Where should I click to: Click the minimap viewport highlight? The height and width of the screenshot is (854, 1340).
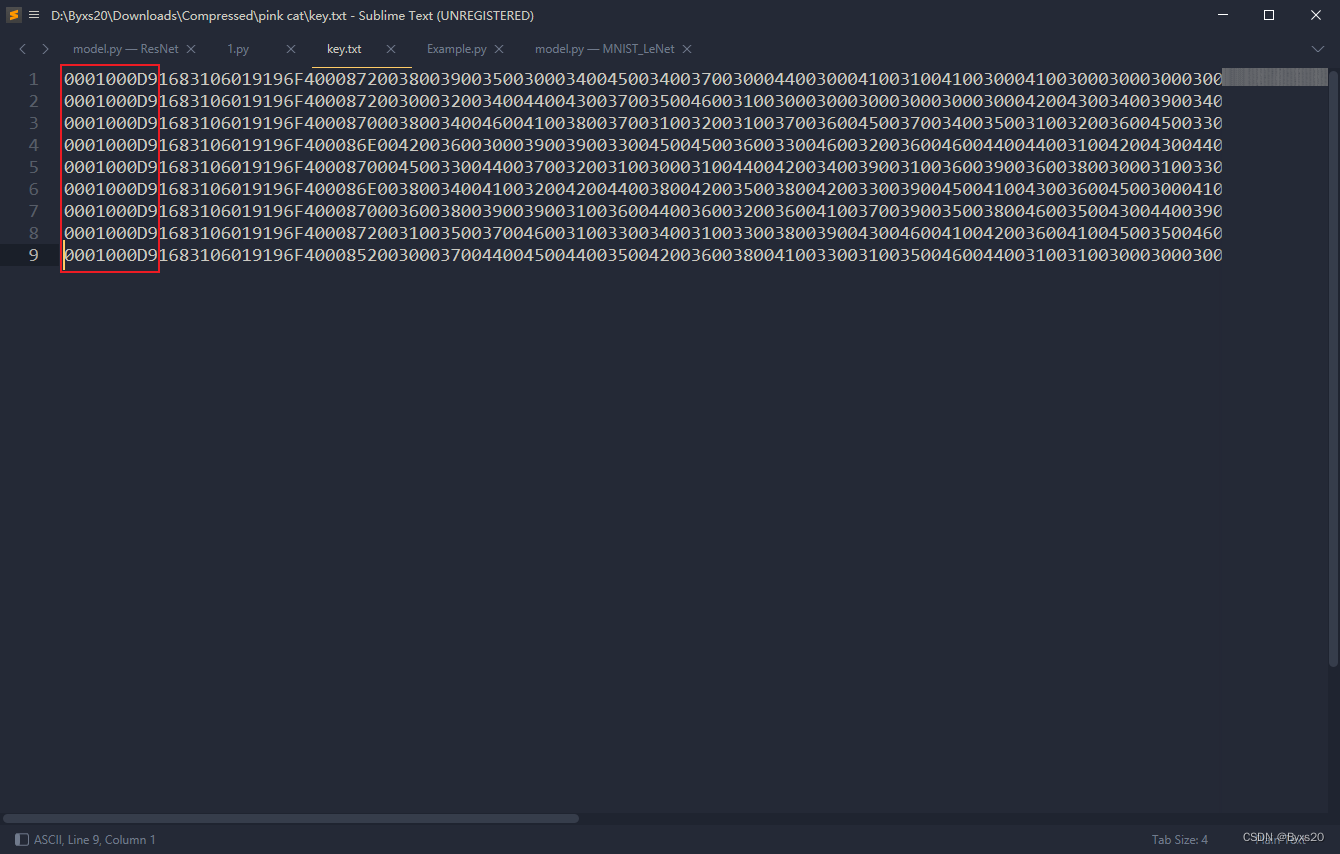pyautogui.click(x=1274, y=77)
